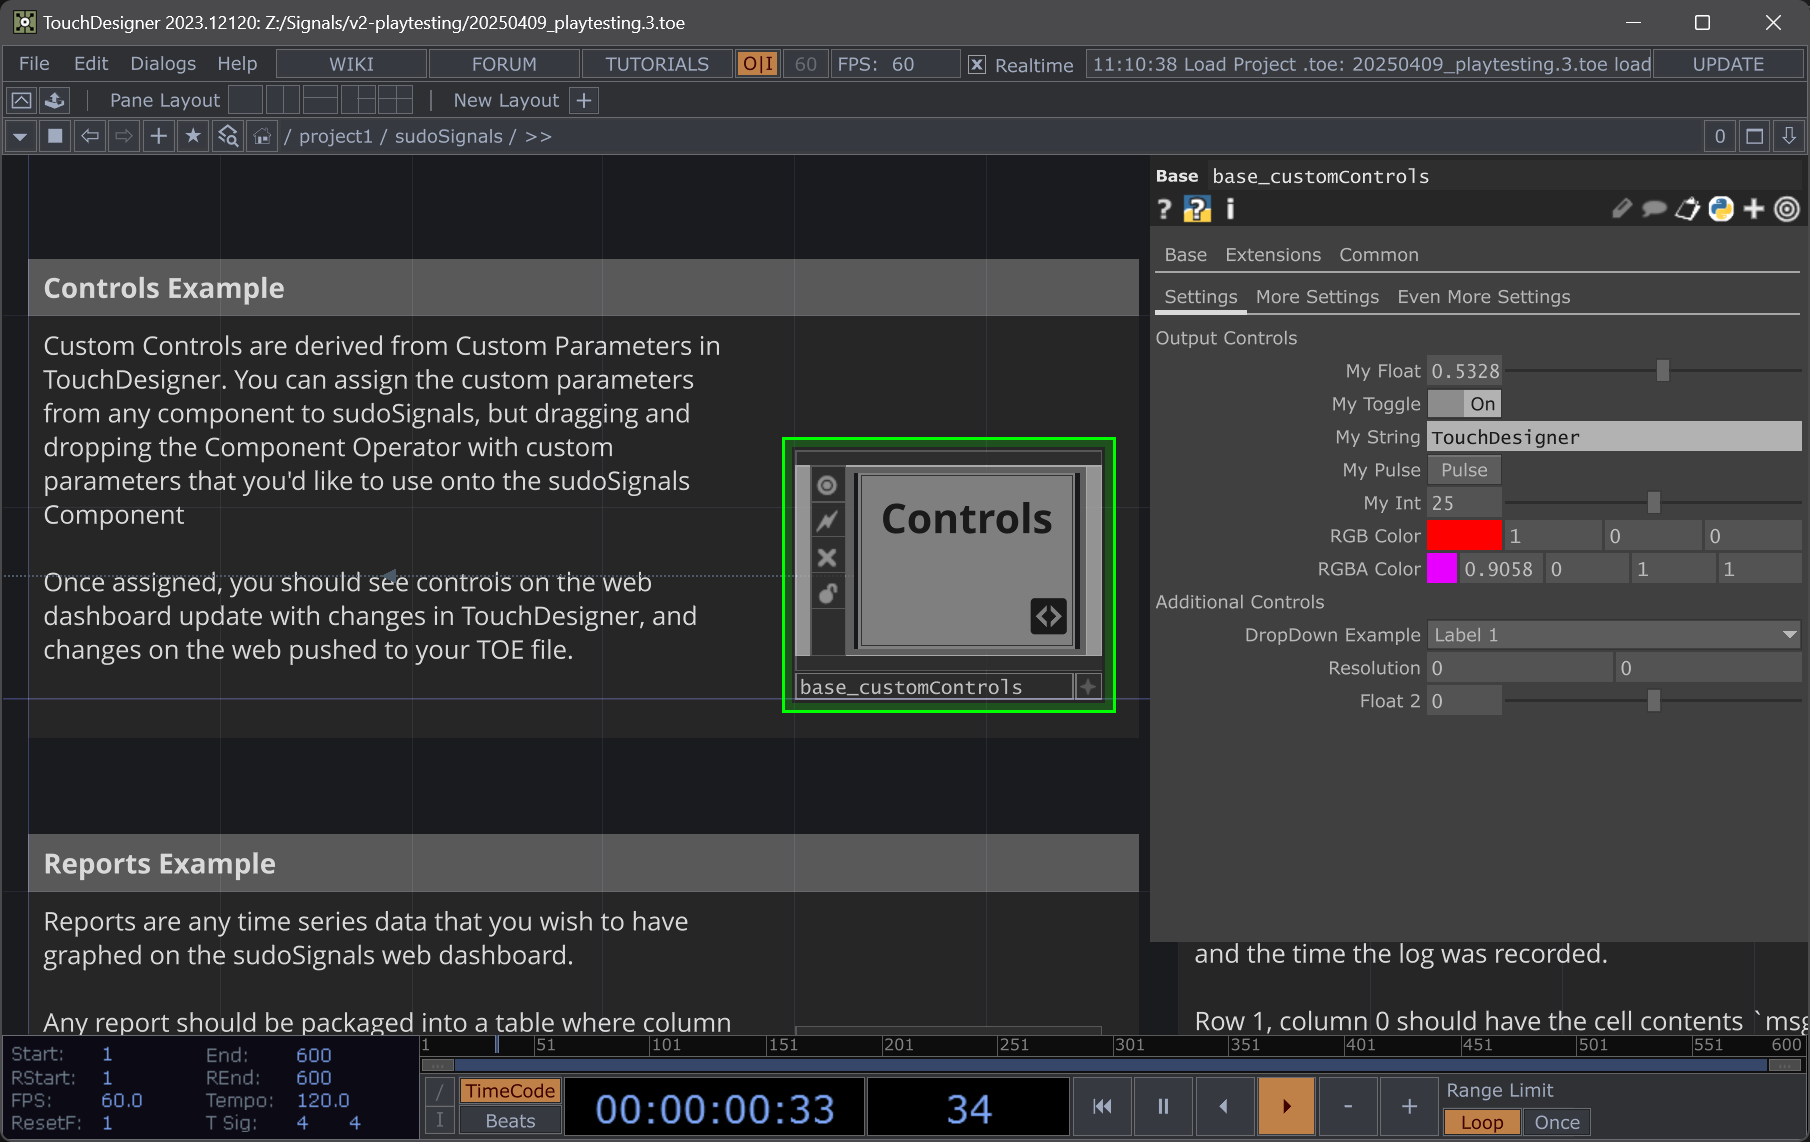This screenshot has width=1810, height=1142.
Task: Go forward with the right arrow icon
Action: click(124, 136)
